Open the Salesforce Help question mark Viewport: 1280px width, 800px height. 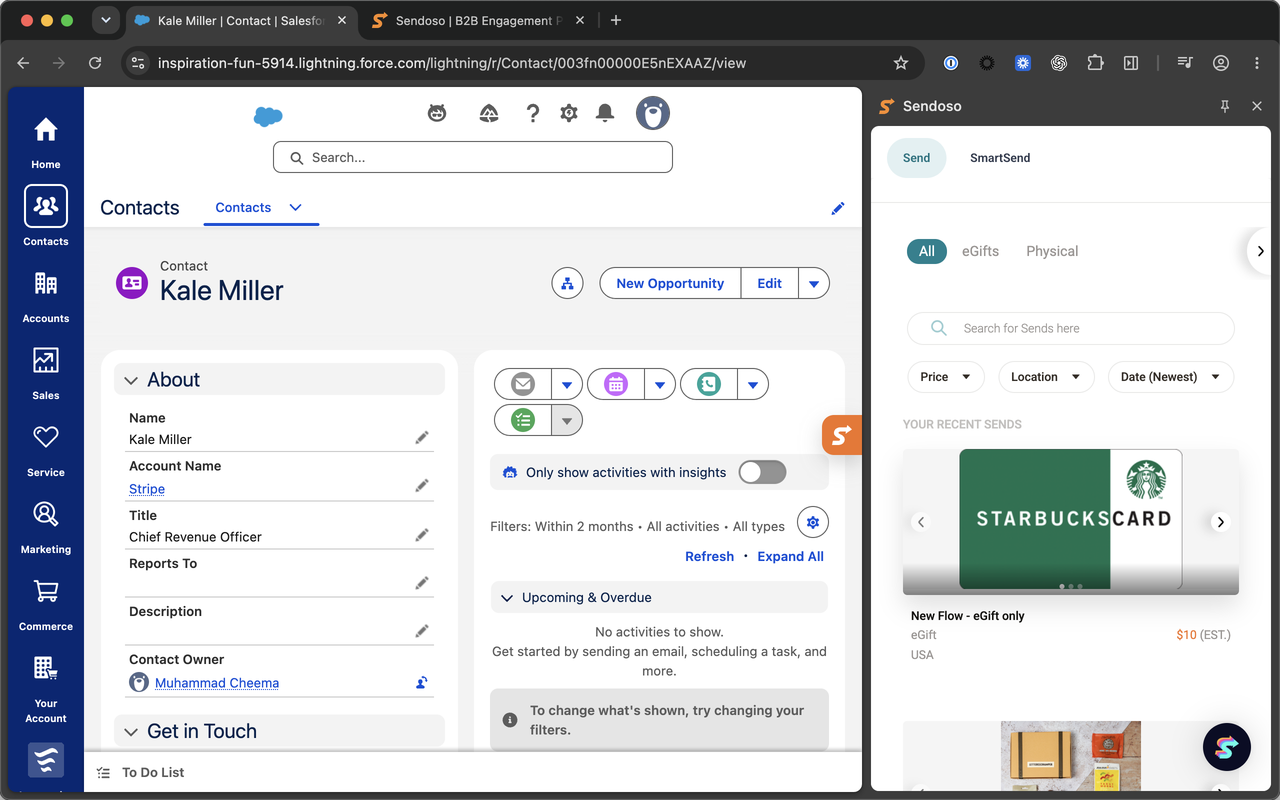[x=533, y=114]
